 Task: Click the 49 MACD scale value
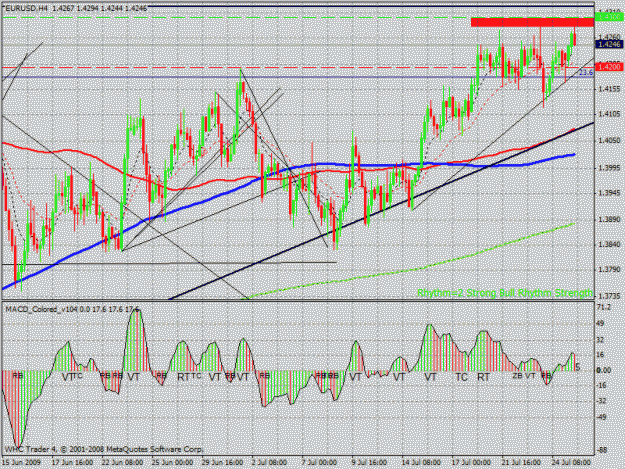tap(601, 324)
